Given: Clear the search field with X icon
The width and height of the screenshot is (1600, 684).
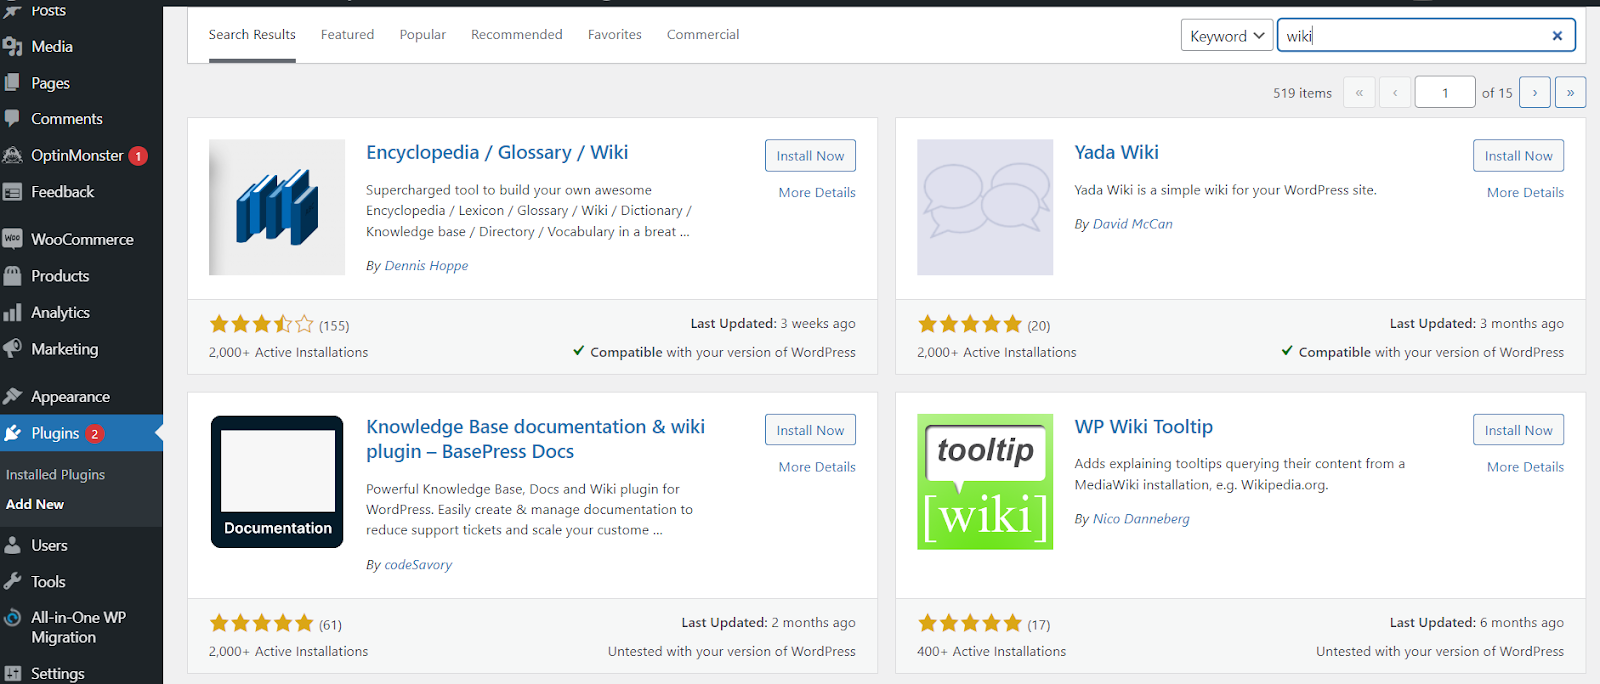Looking at the screenshot, I should click(x=1557, y=36).
